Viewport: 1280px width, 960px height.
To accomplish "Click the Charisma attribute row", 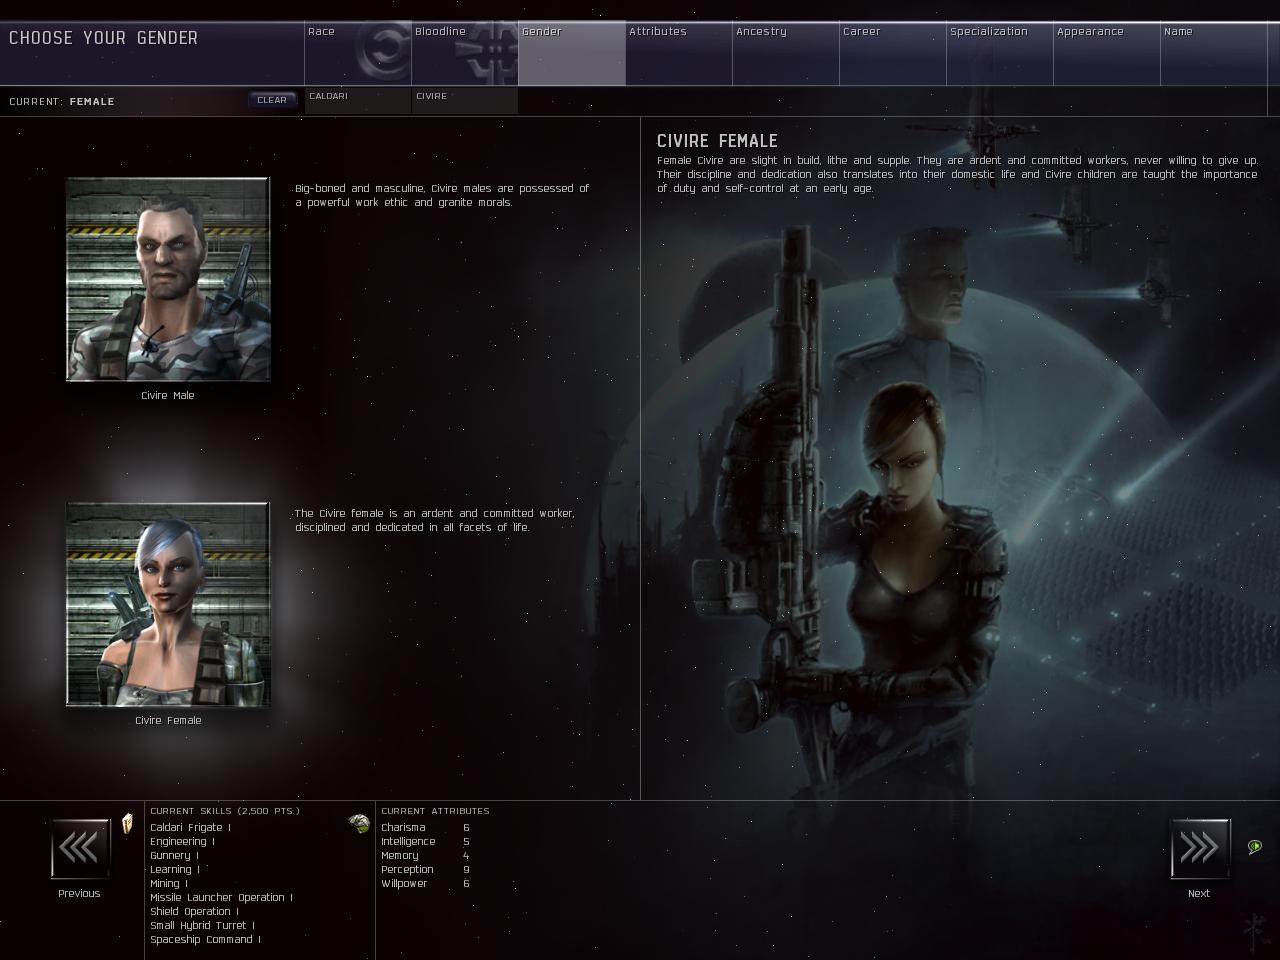I will pyautogui.click(x=425, y=827).
